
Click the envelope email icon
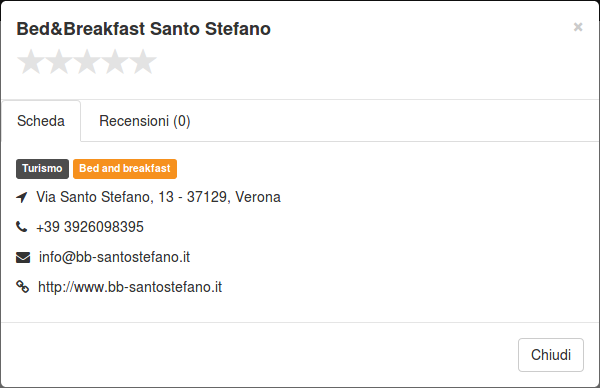(x=23, y=258)
